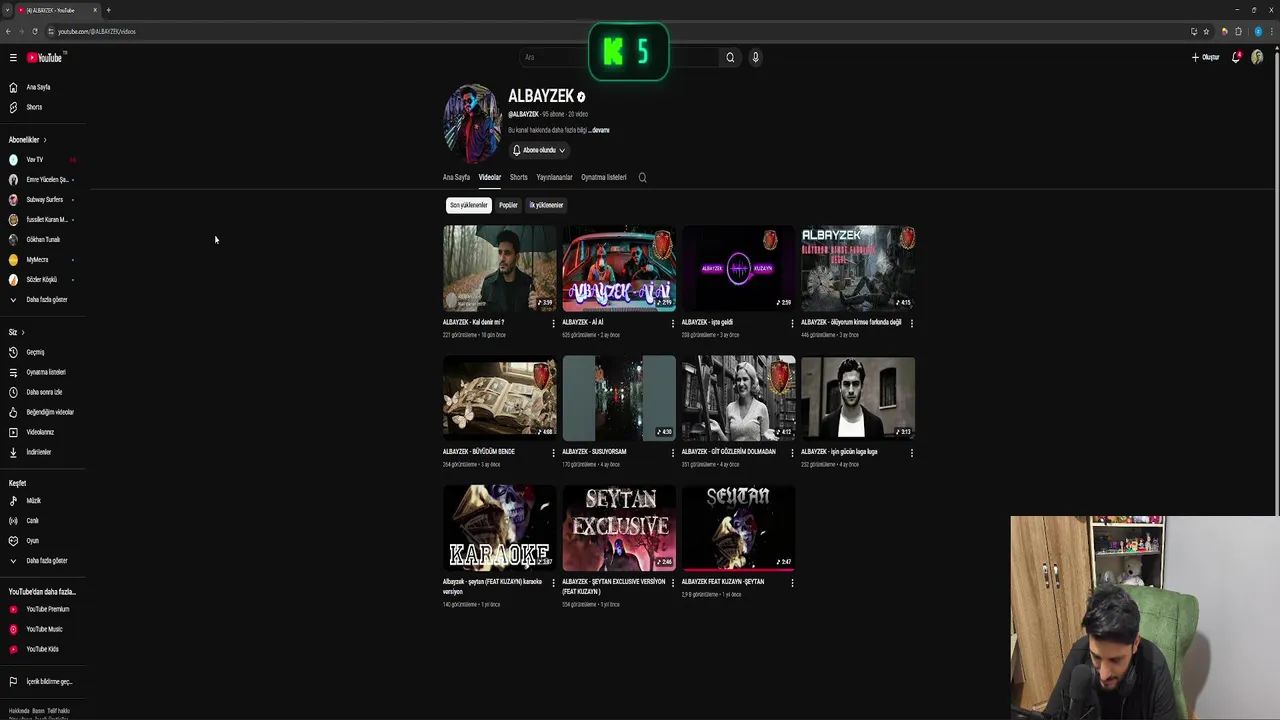The height and width of the screenshot is (720, 1280).
Task: Click the browser address bar
Action: click(600, 31)
